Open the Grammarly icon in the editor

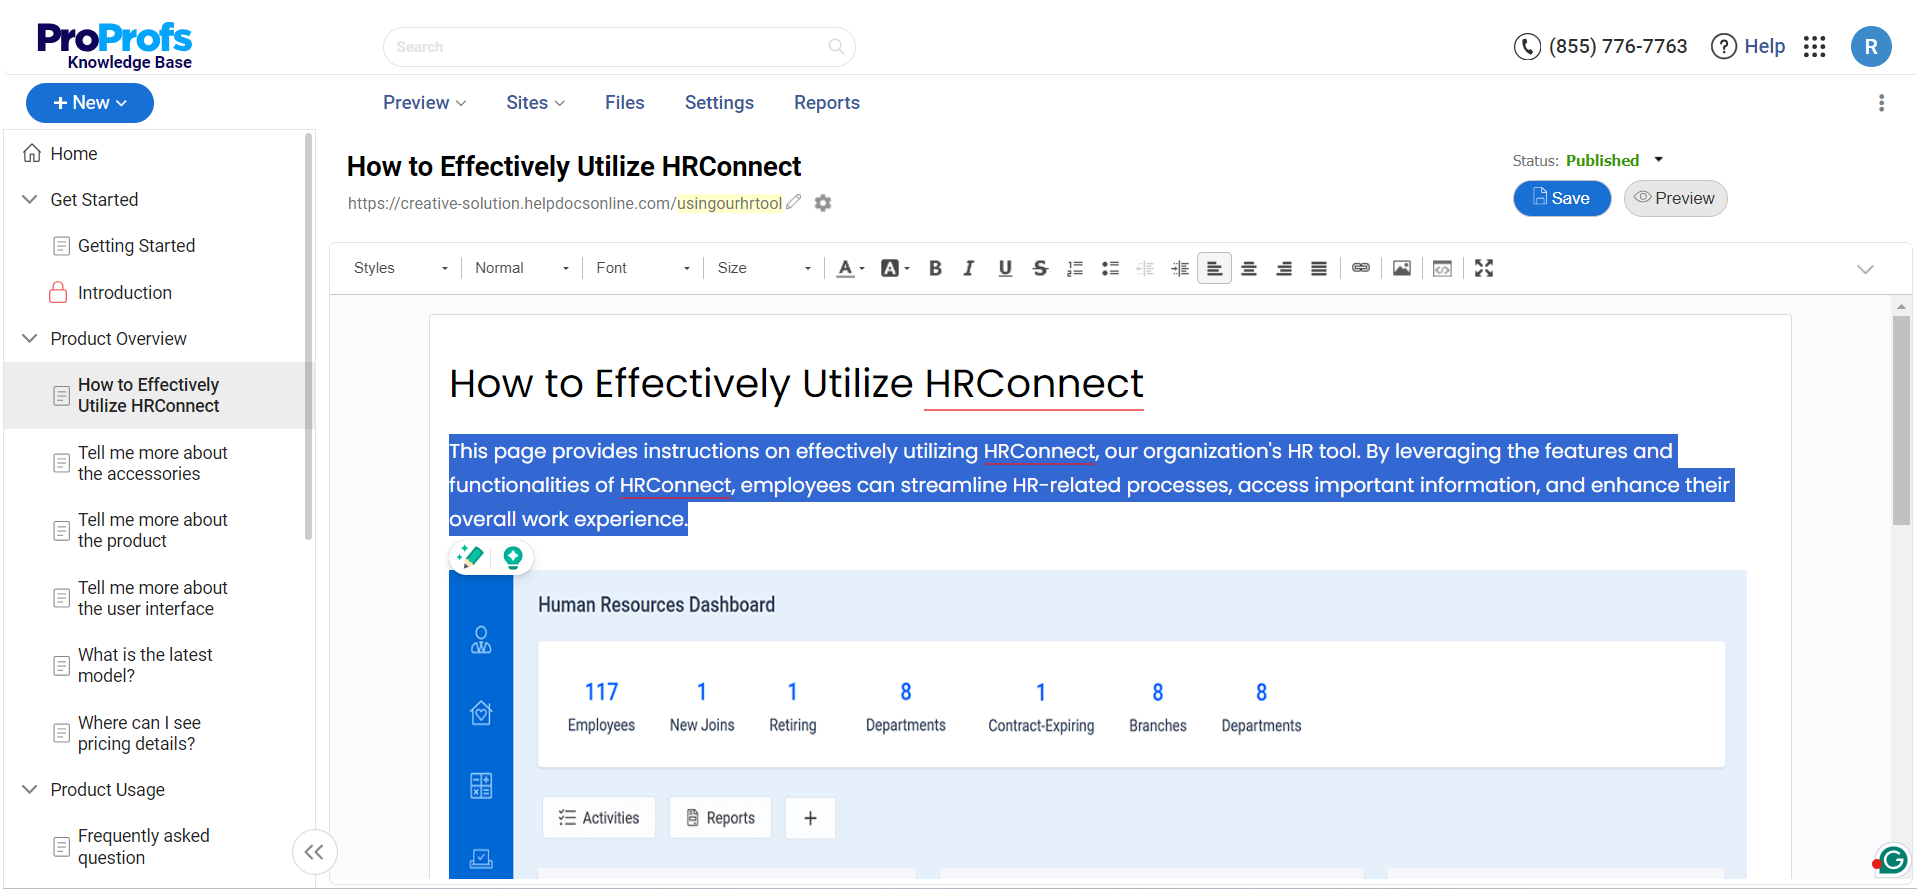pyautogui.click(x=1892, y=859)
